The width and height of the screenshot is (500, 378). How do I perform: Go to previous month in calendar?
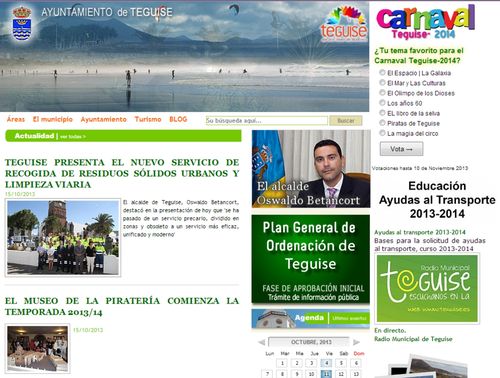click(x=262, y=342)
